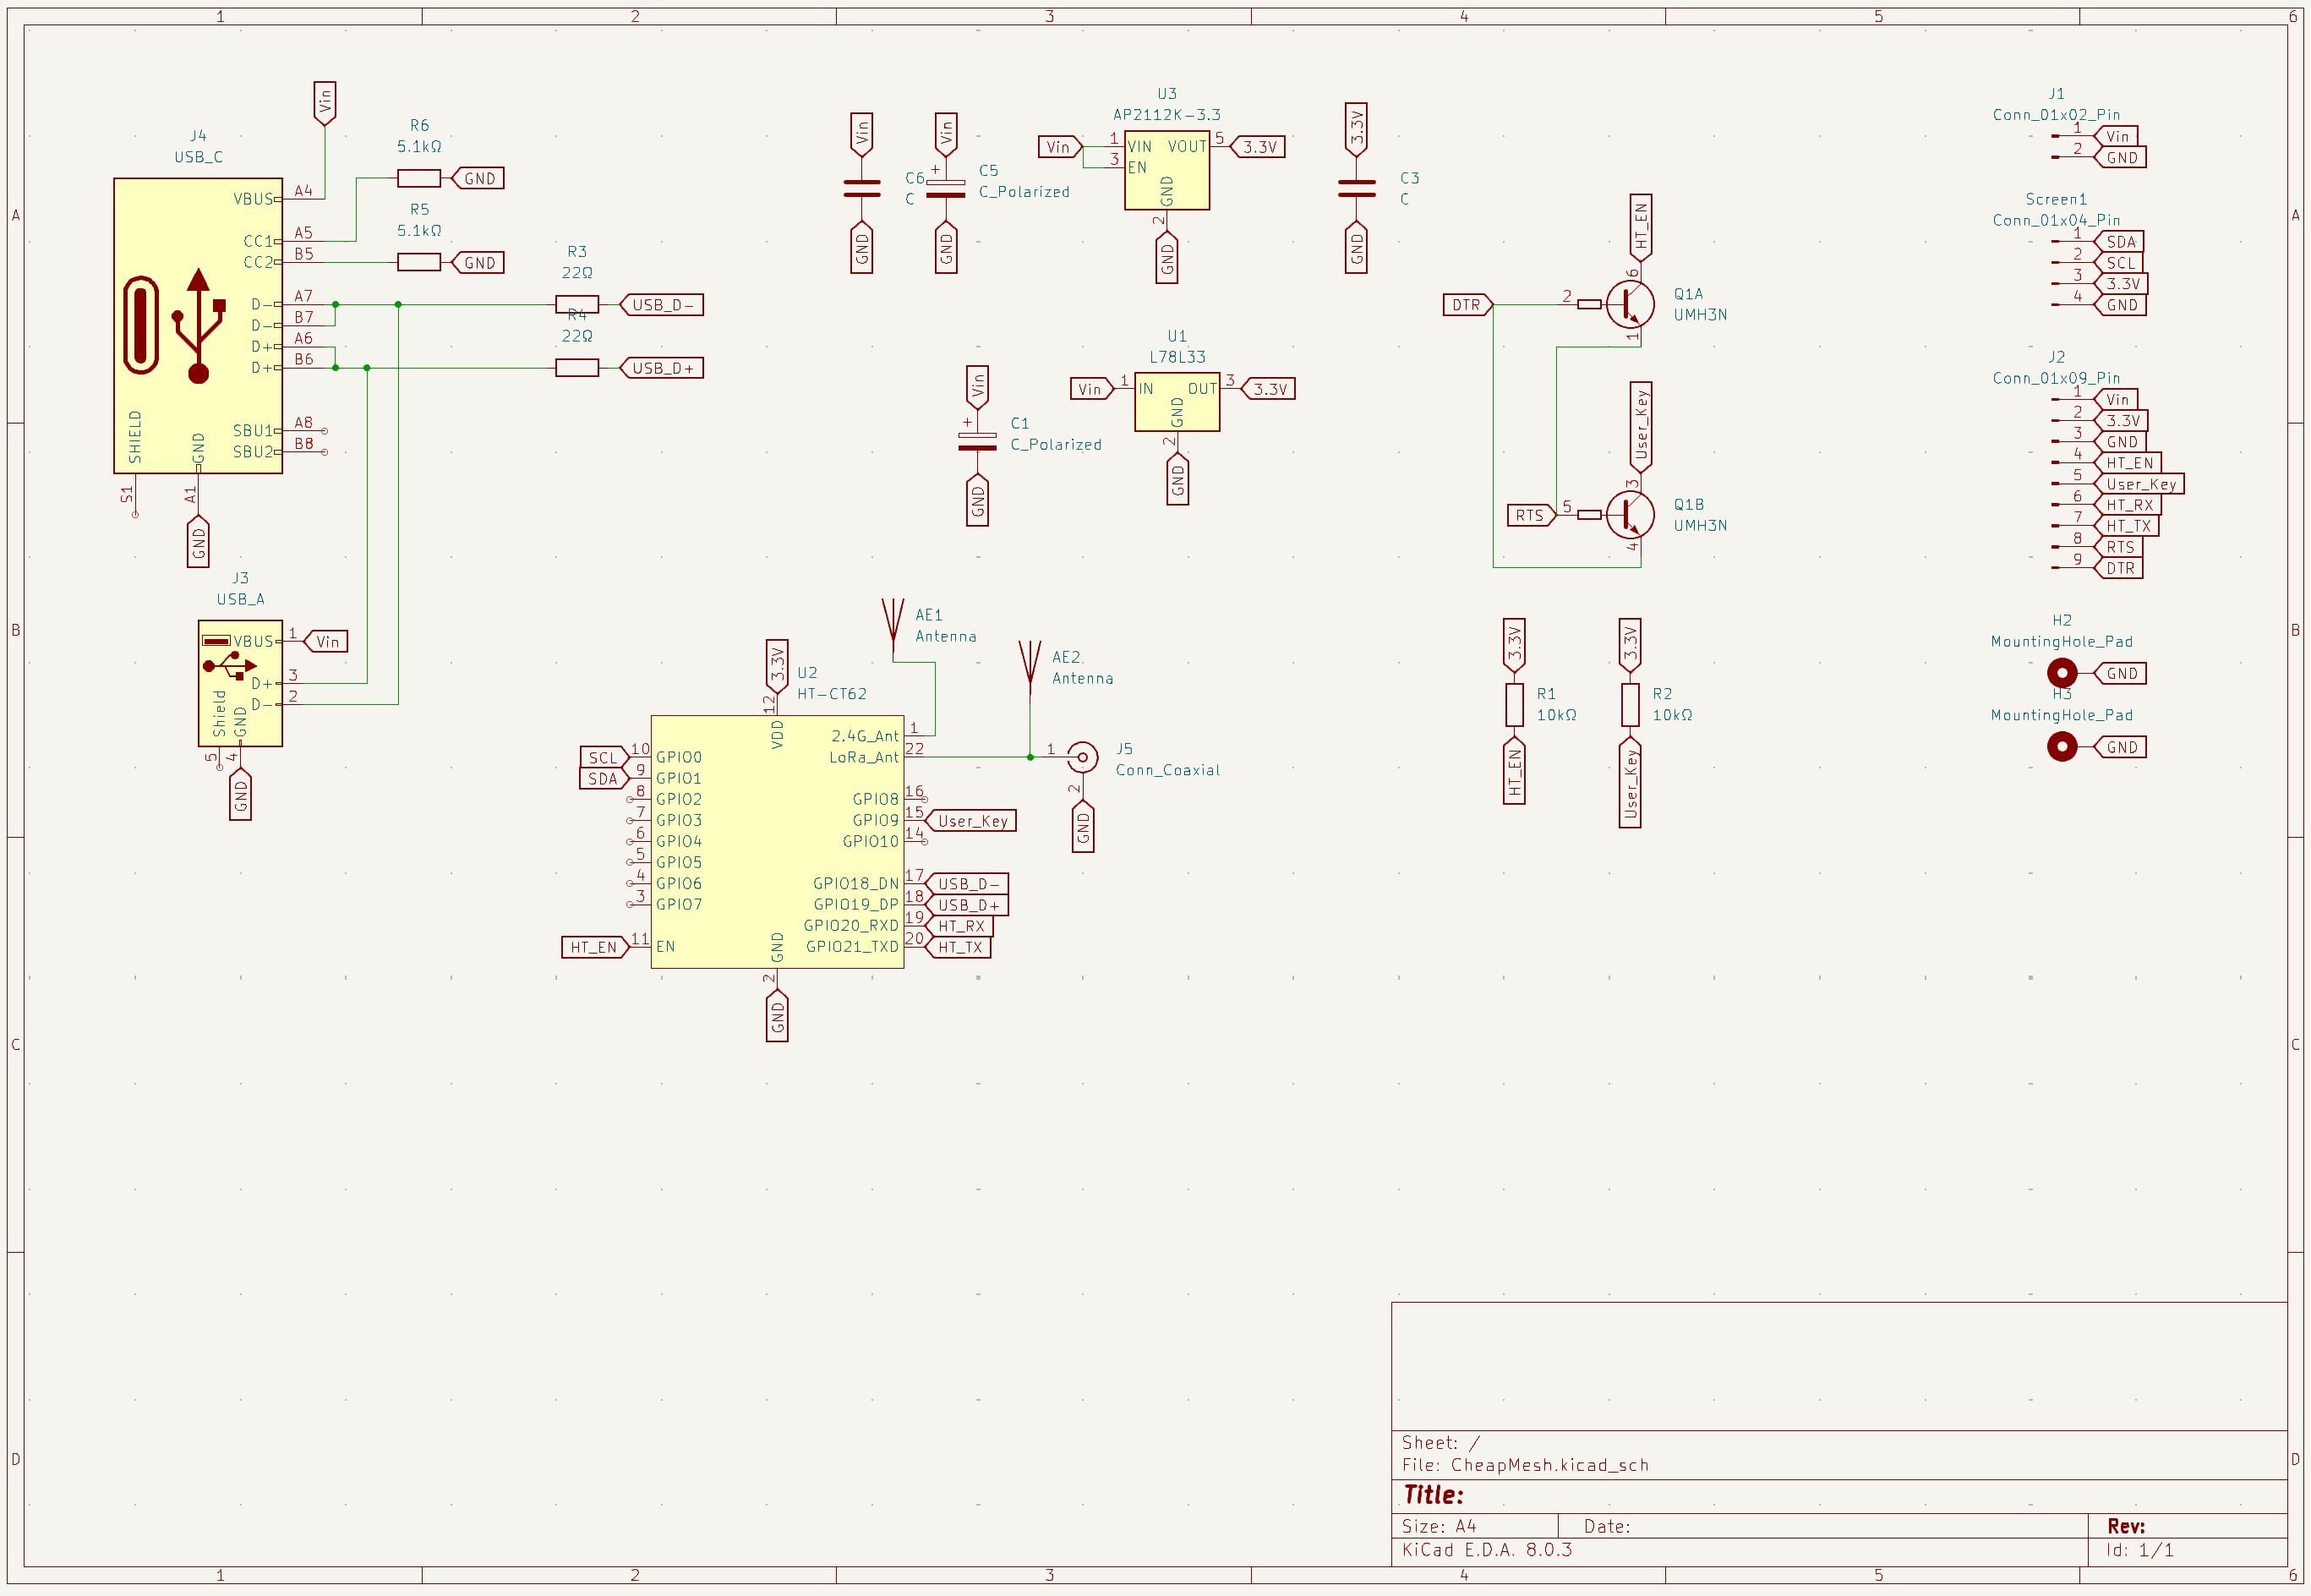The width and height of the screenshot is (2311, 1596).
Task: Click the SDA label at U2 GPIO1
Action: click(x=605, y=778)
